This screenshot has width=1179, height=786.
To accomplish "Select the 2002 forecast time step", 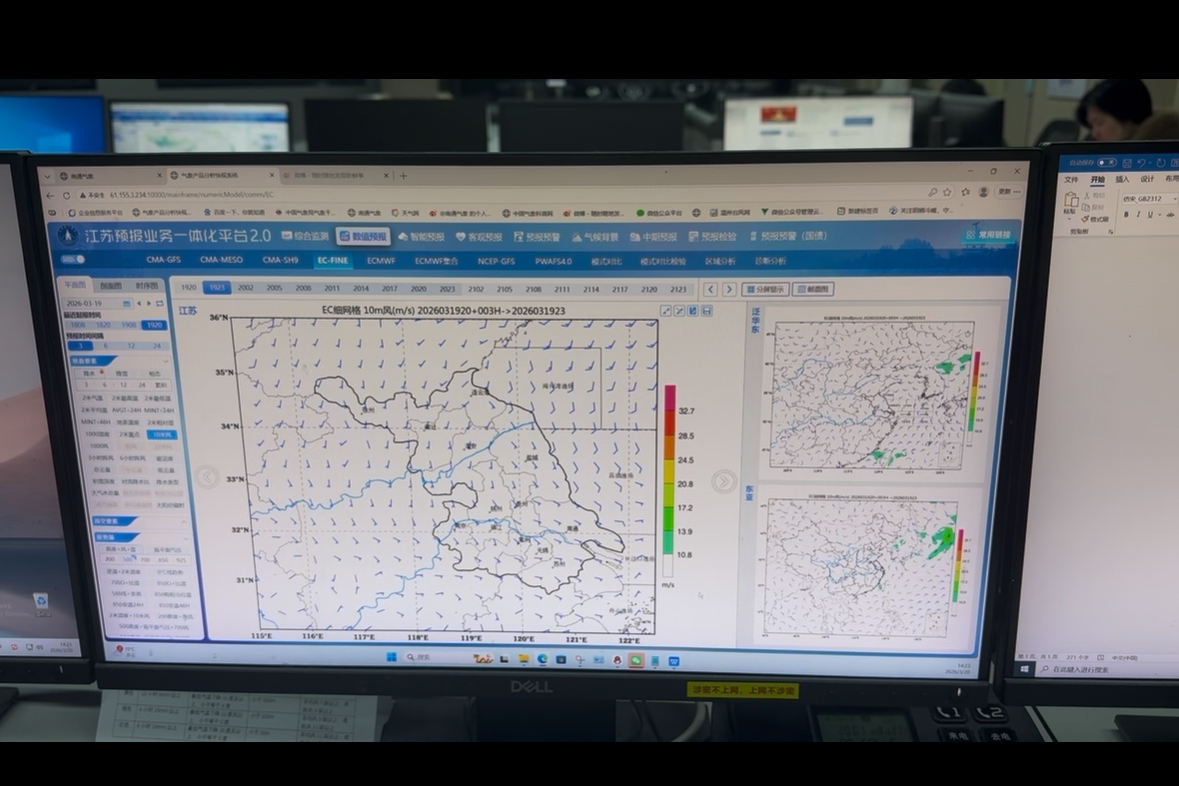I will (245, 288).
